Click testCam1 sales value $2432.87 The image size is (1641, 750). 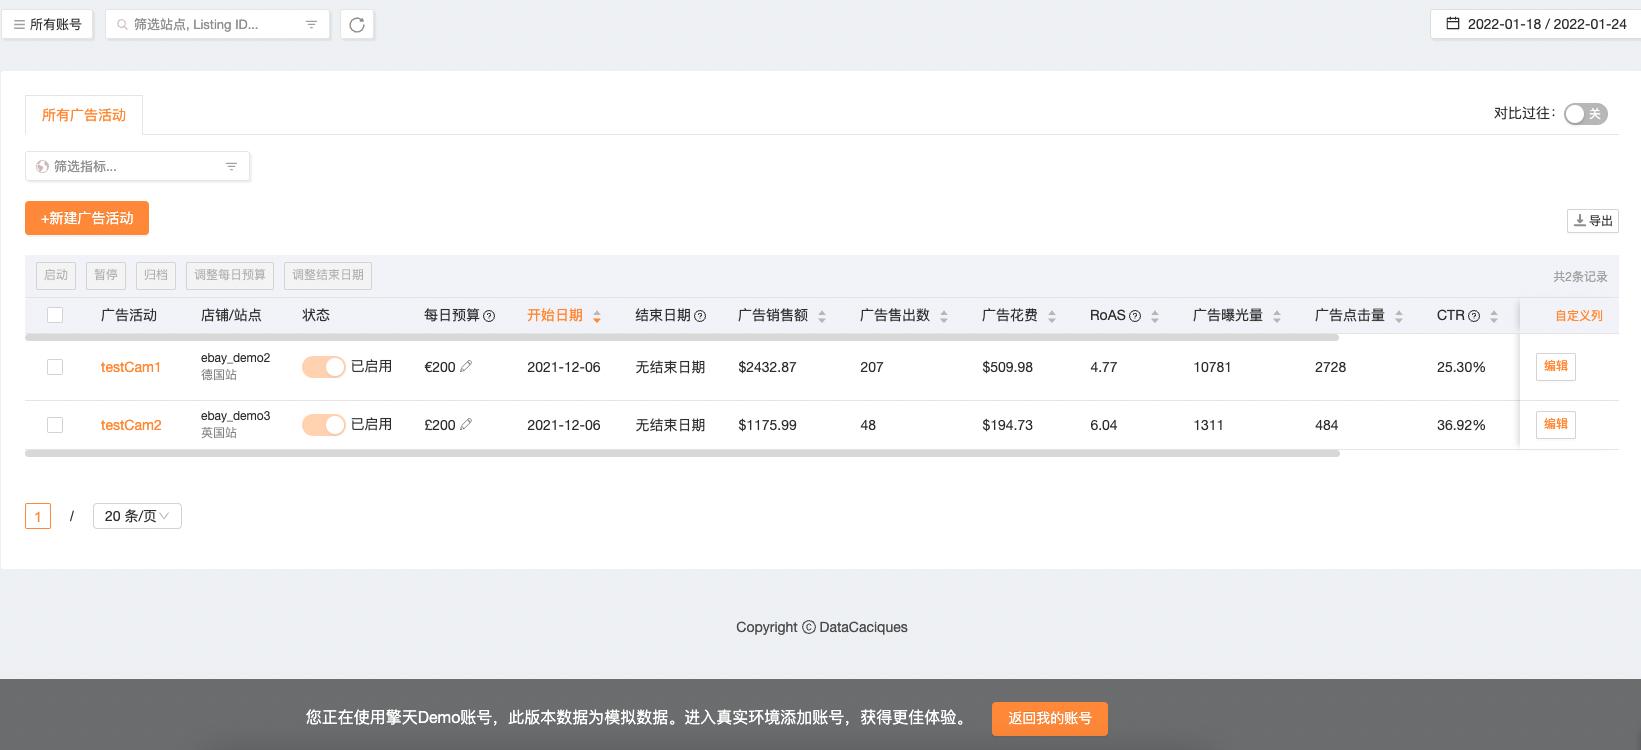767,367
